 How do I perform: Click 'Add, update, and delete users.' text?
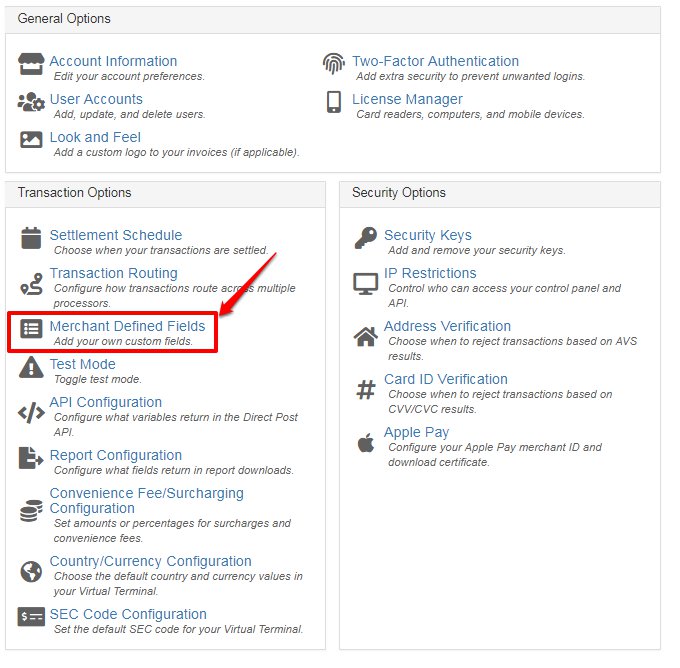click(x=129, y=115)
